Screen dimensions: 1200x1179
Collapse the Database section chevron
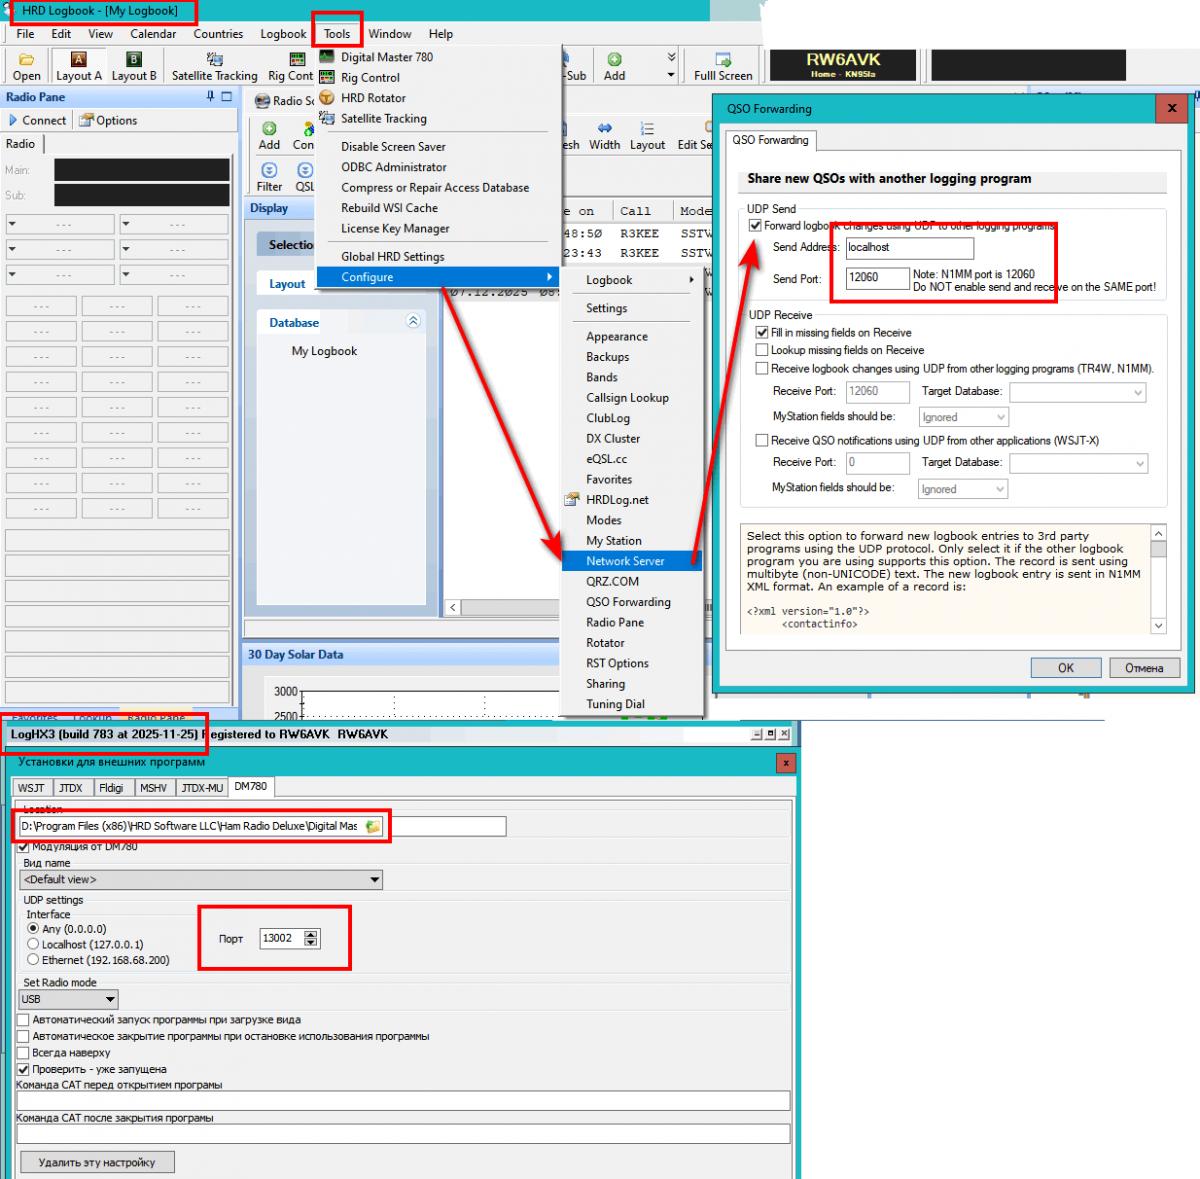click(413, 322)
